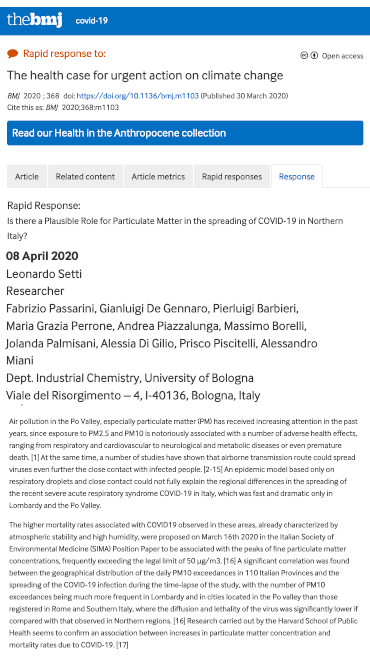Image resolution: width=370 pixels, height=658 pixels.
Task: Click the BMJ logo in the header
Action: pyautogui.click(x=34, y=20)
